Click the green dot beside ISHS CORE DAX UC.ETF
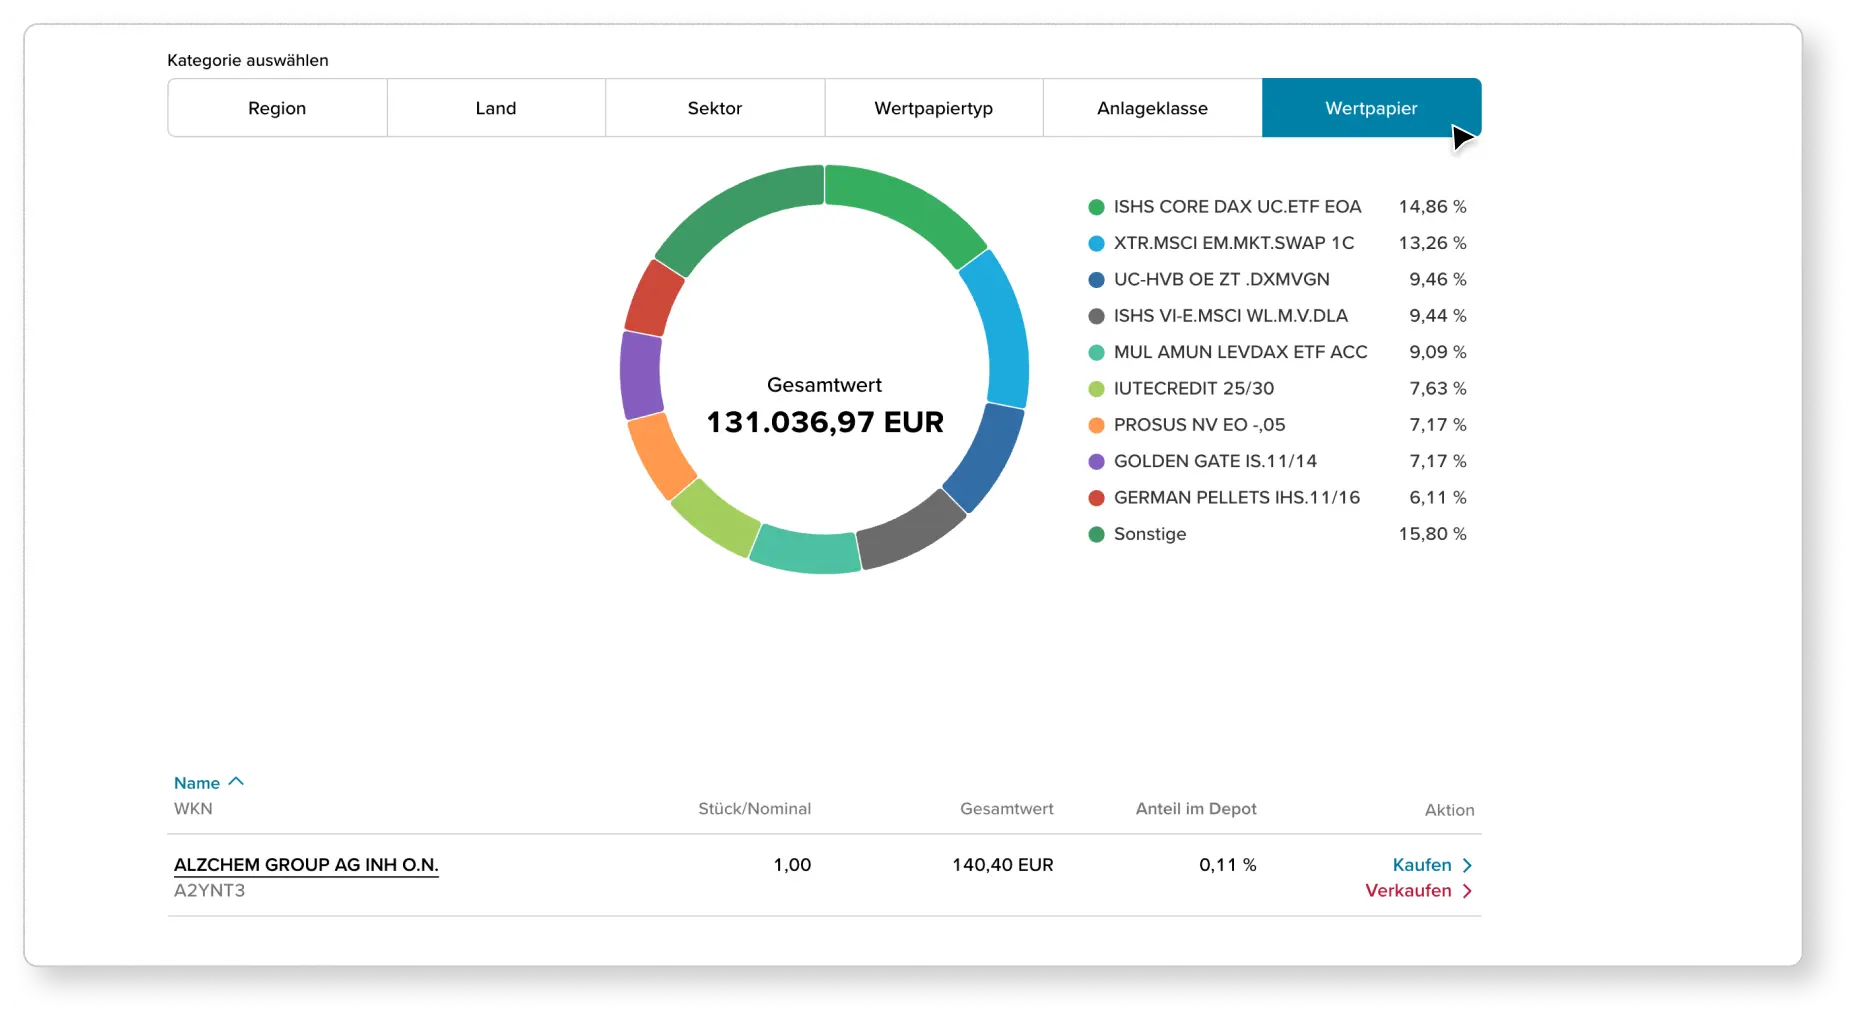This screenshot has height=1026, width=1850. (1095, 207)
